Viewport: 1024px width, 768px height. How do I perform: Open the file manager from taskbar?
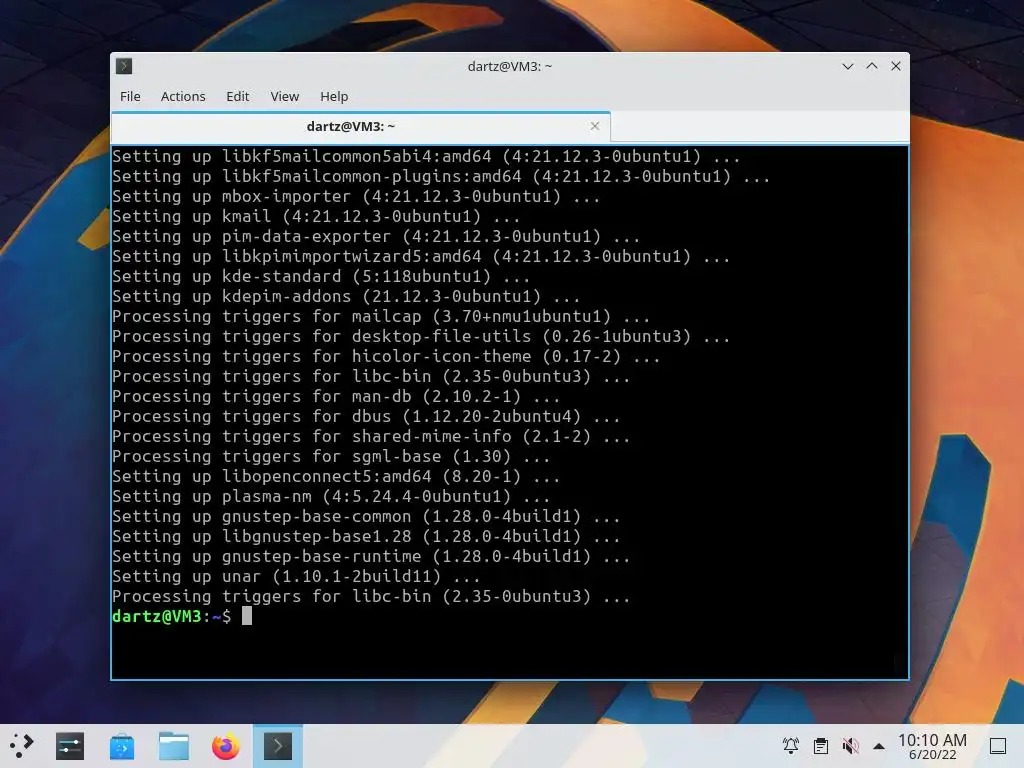pos(174,746)
